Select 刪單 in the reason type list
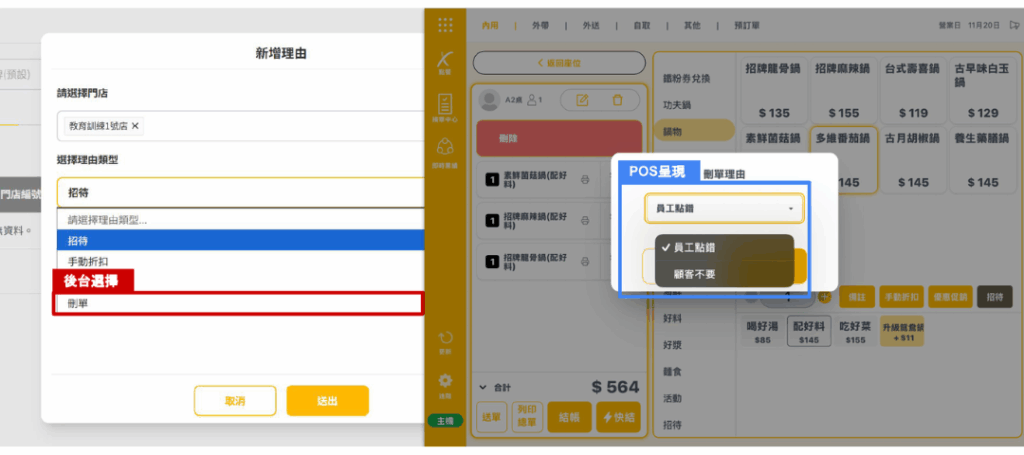 click(238, 303)
